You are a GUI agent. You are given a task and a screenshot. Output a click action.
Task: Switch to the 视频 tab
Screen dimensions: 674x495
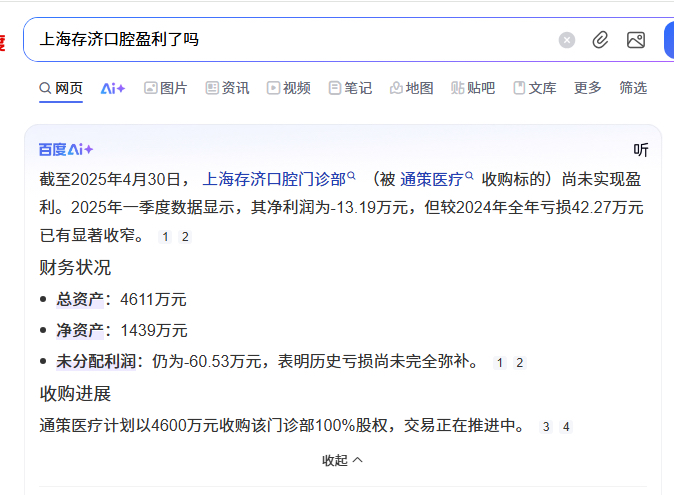pos(288,88)
